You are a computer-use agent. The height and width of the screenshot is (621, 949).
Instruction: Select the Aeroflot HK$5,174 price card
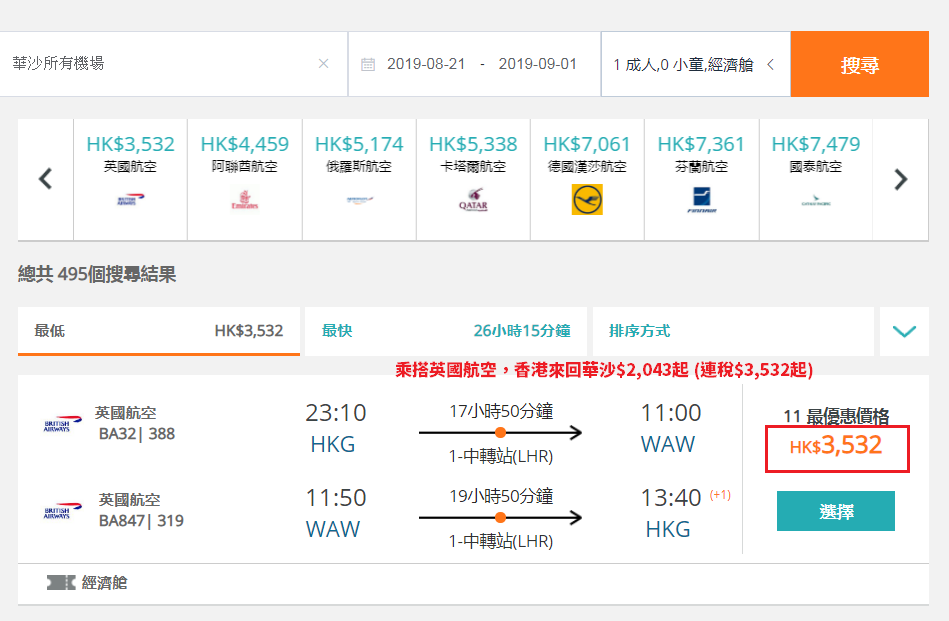click(359, 180)
